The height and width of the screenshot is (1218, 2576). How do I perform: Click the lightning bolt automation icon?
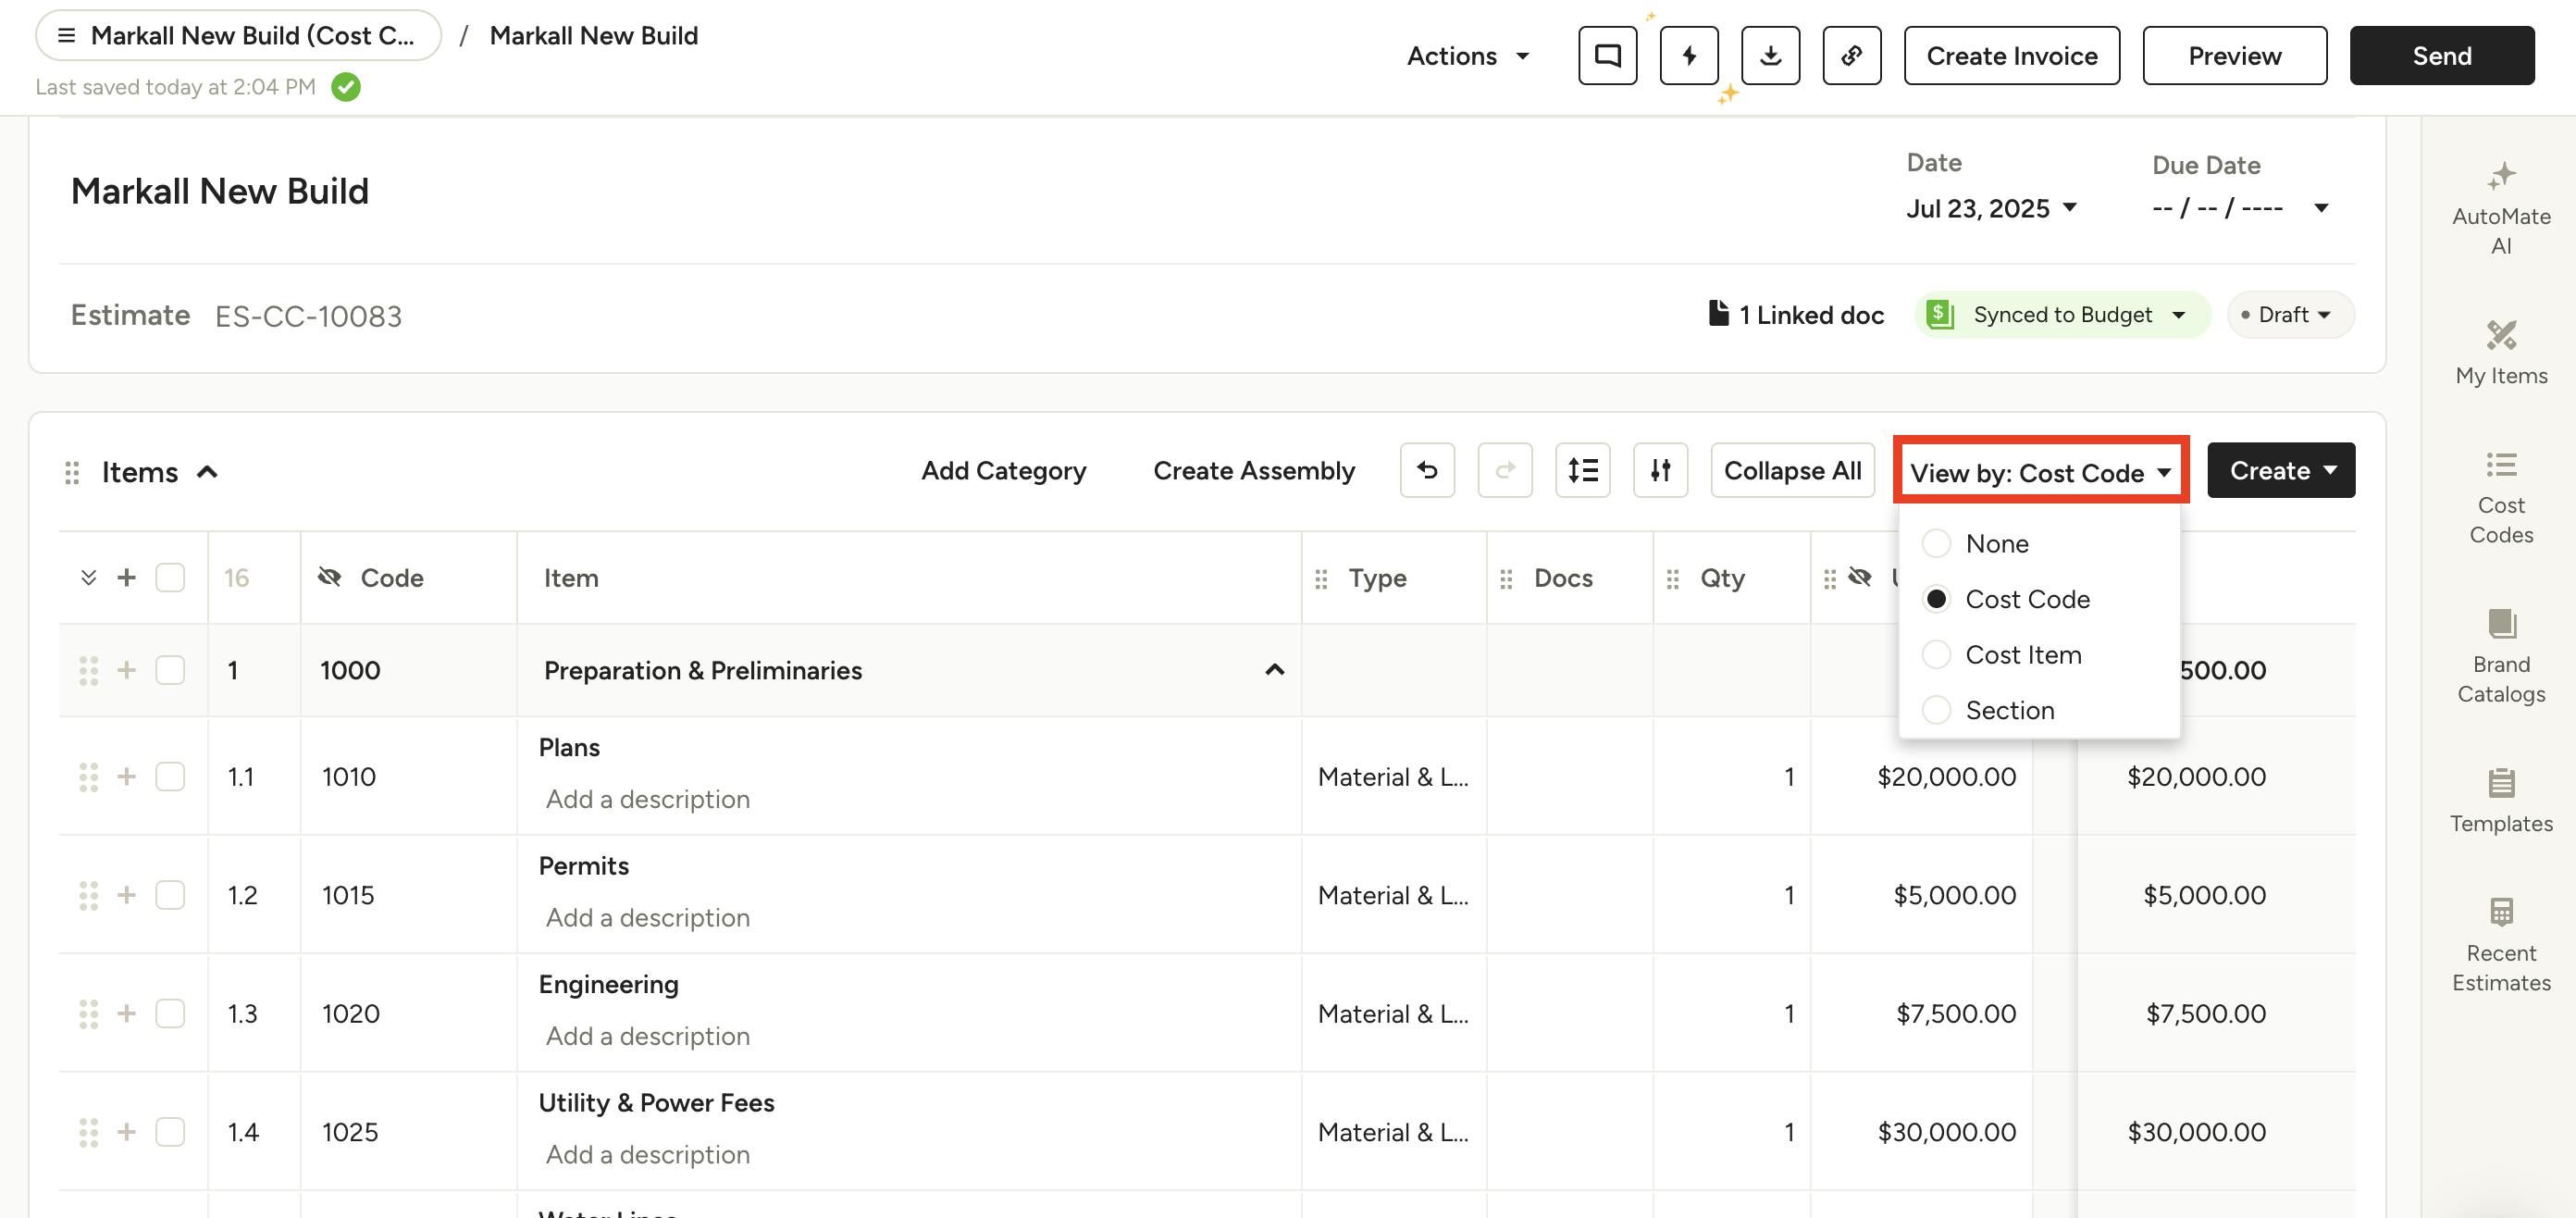(1689, 56)
